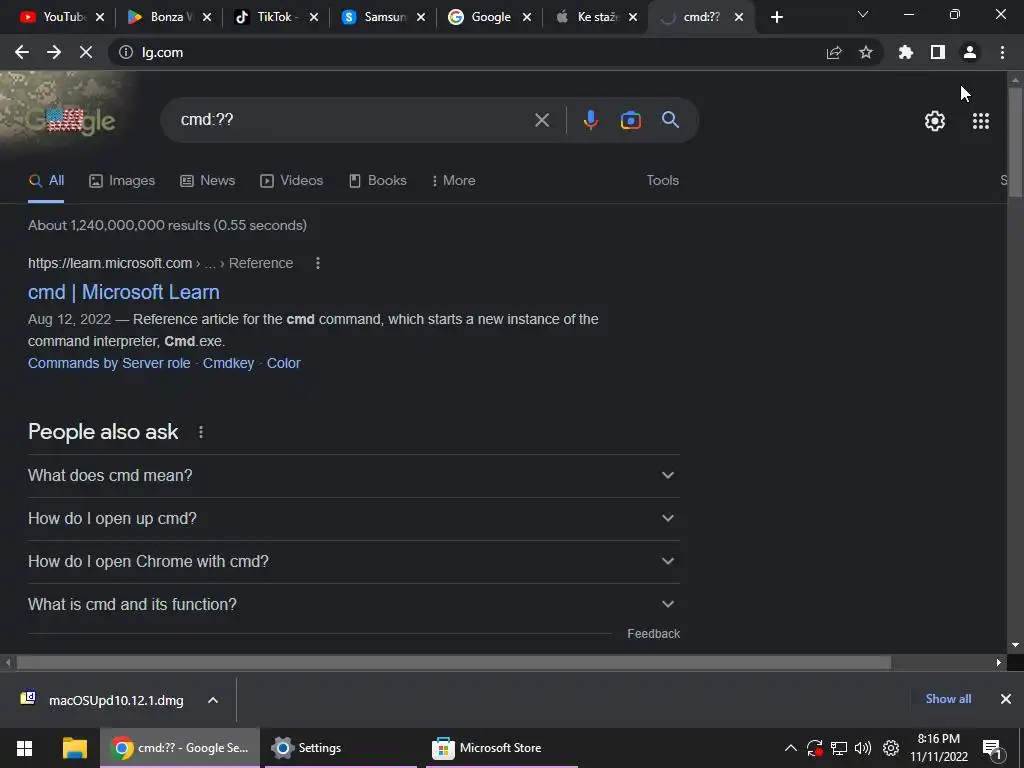
Task: Open the Chrome profile menu
Action: [x=970, y=52]
